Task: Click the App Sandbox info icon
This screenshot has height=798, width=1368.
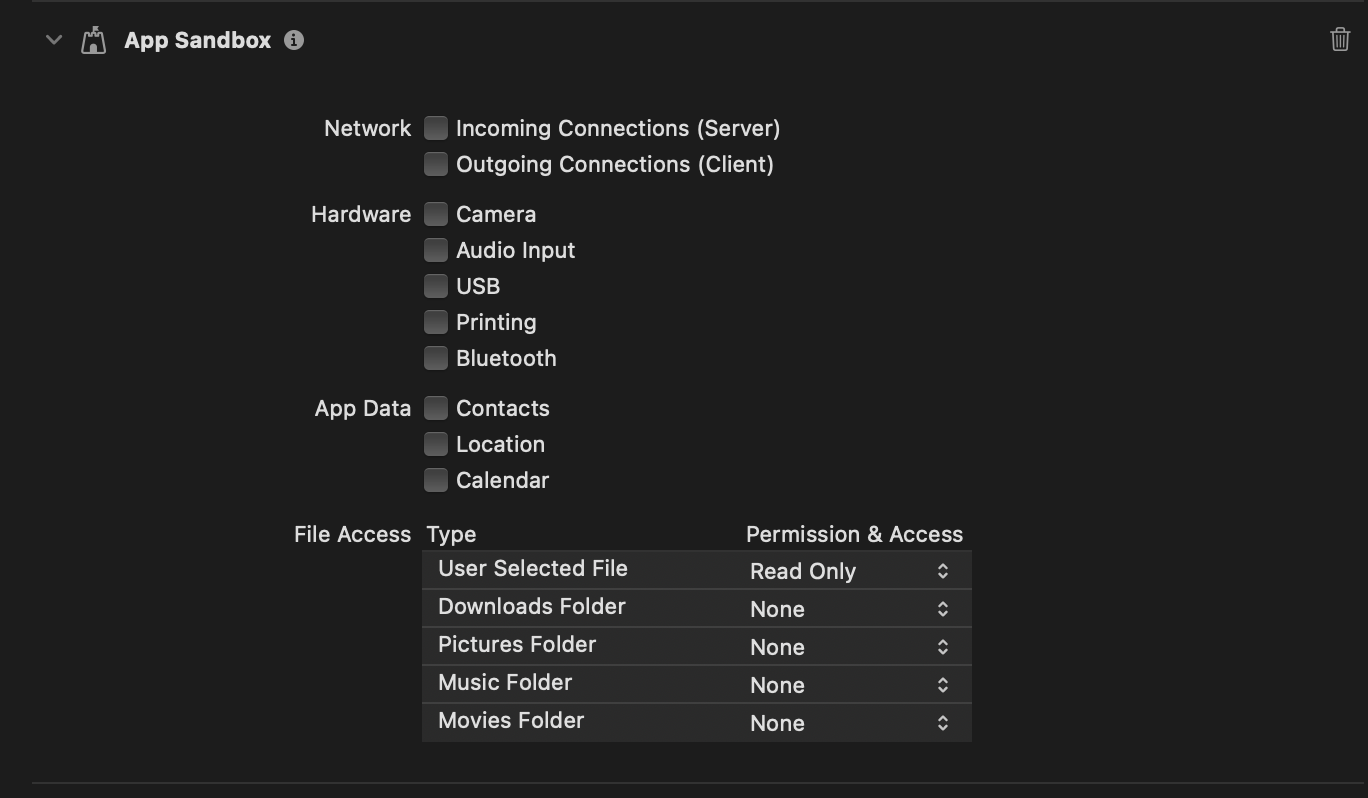Action: pos(294,40)
